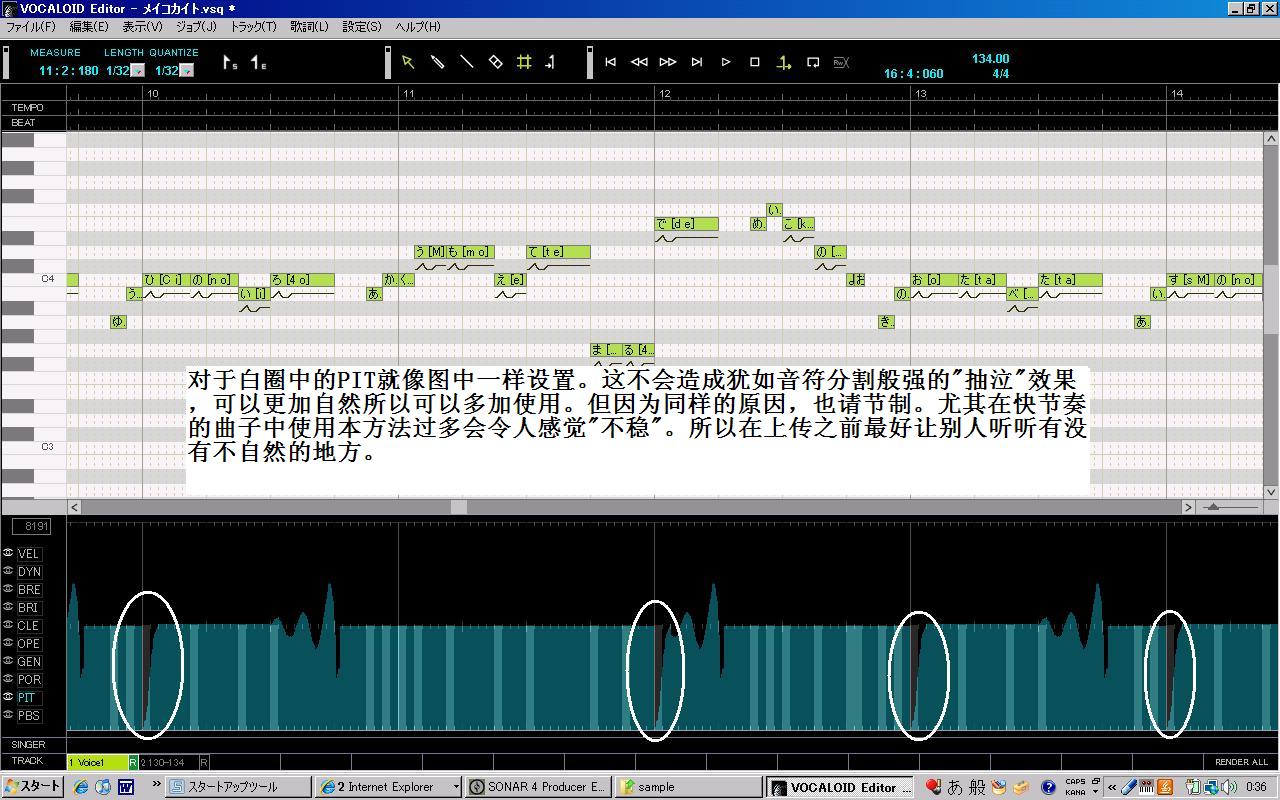
Task: Select the eraser tool
Action: 495,62
